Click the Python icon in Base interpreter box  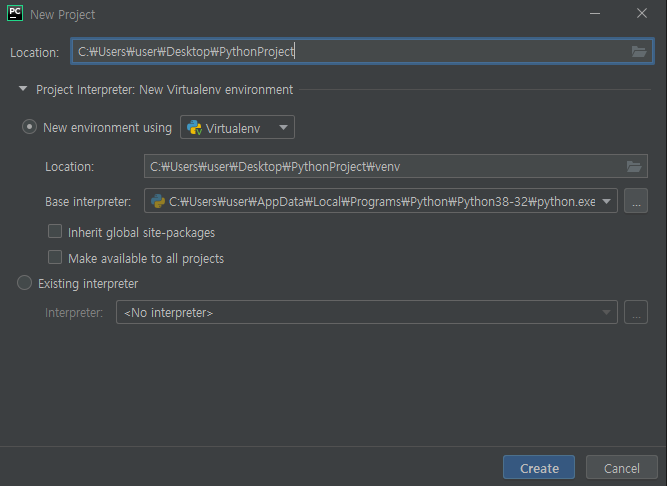[158, 201]
